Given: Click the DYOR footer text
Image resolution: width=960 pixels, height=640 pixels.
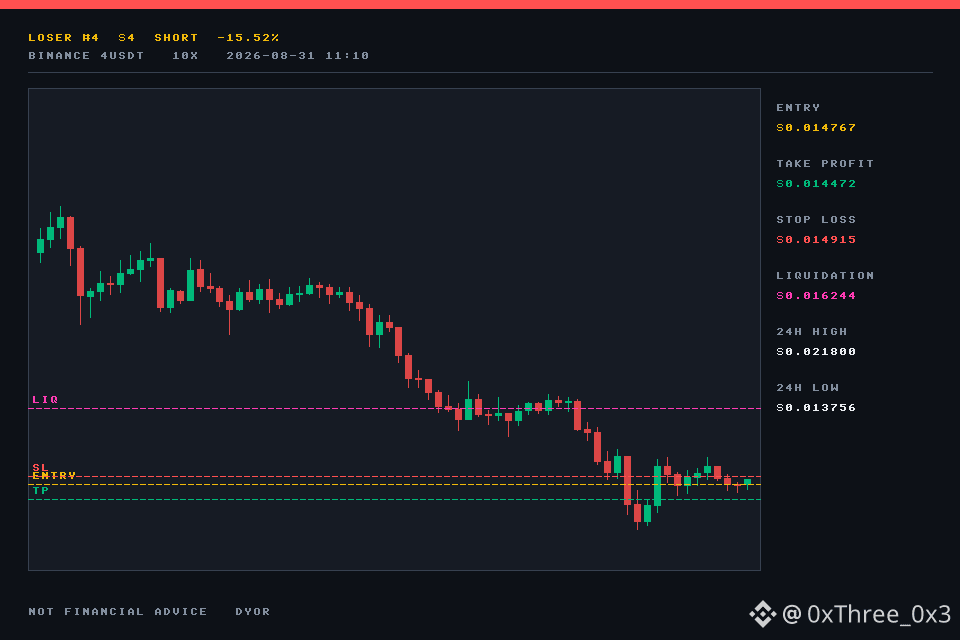Looking at the screenshot, I should coord(253,612).
